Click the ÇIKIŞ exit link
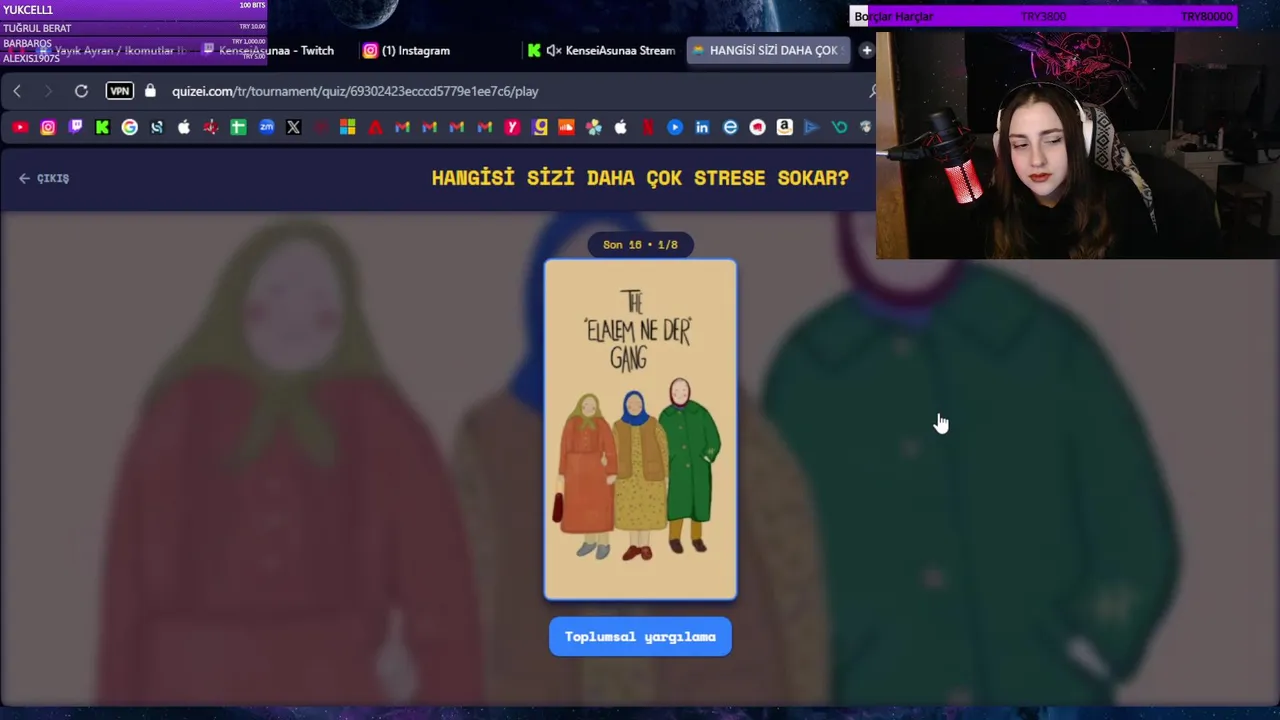The height and width of the screenshot is (720, 1280). [x=44, y=178]
